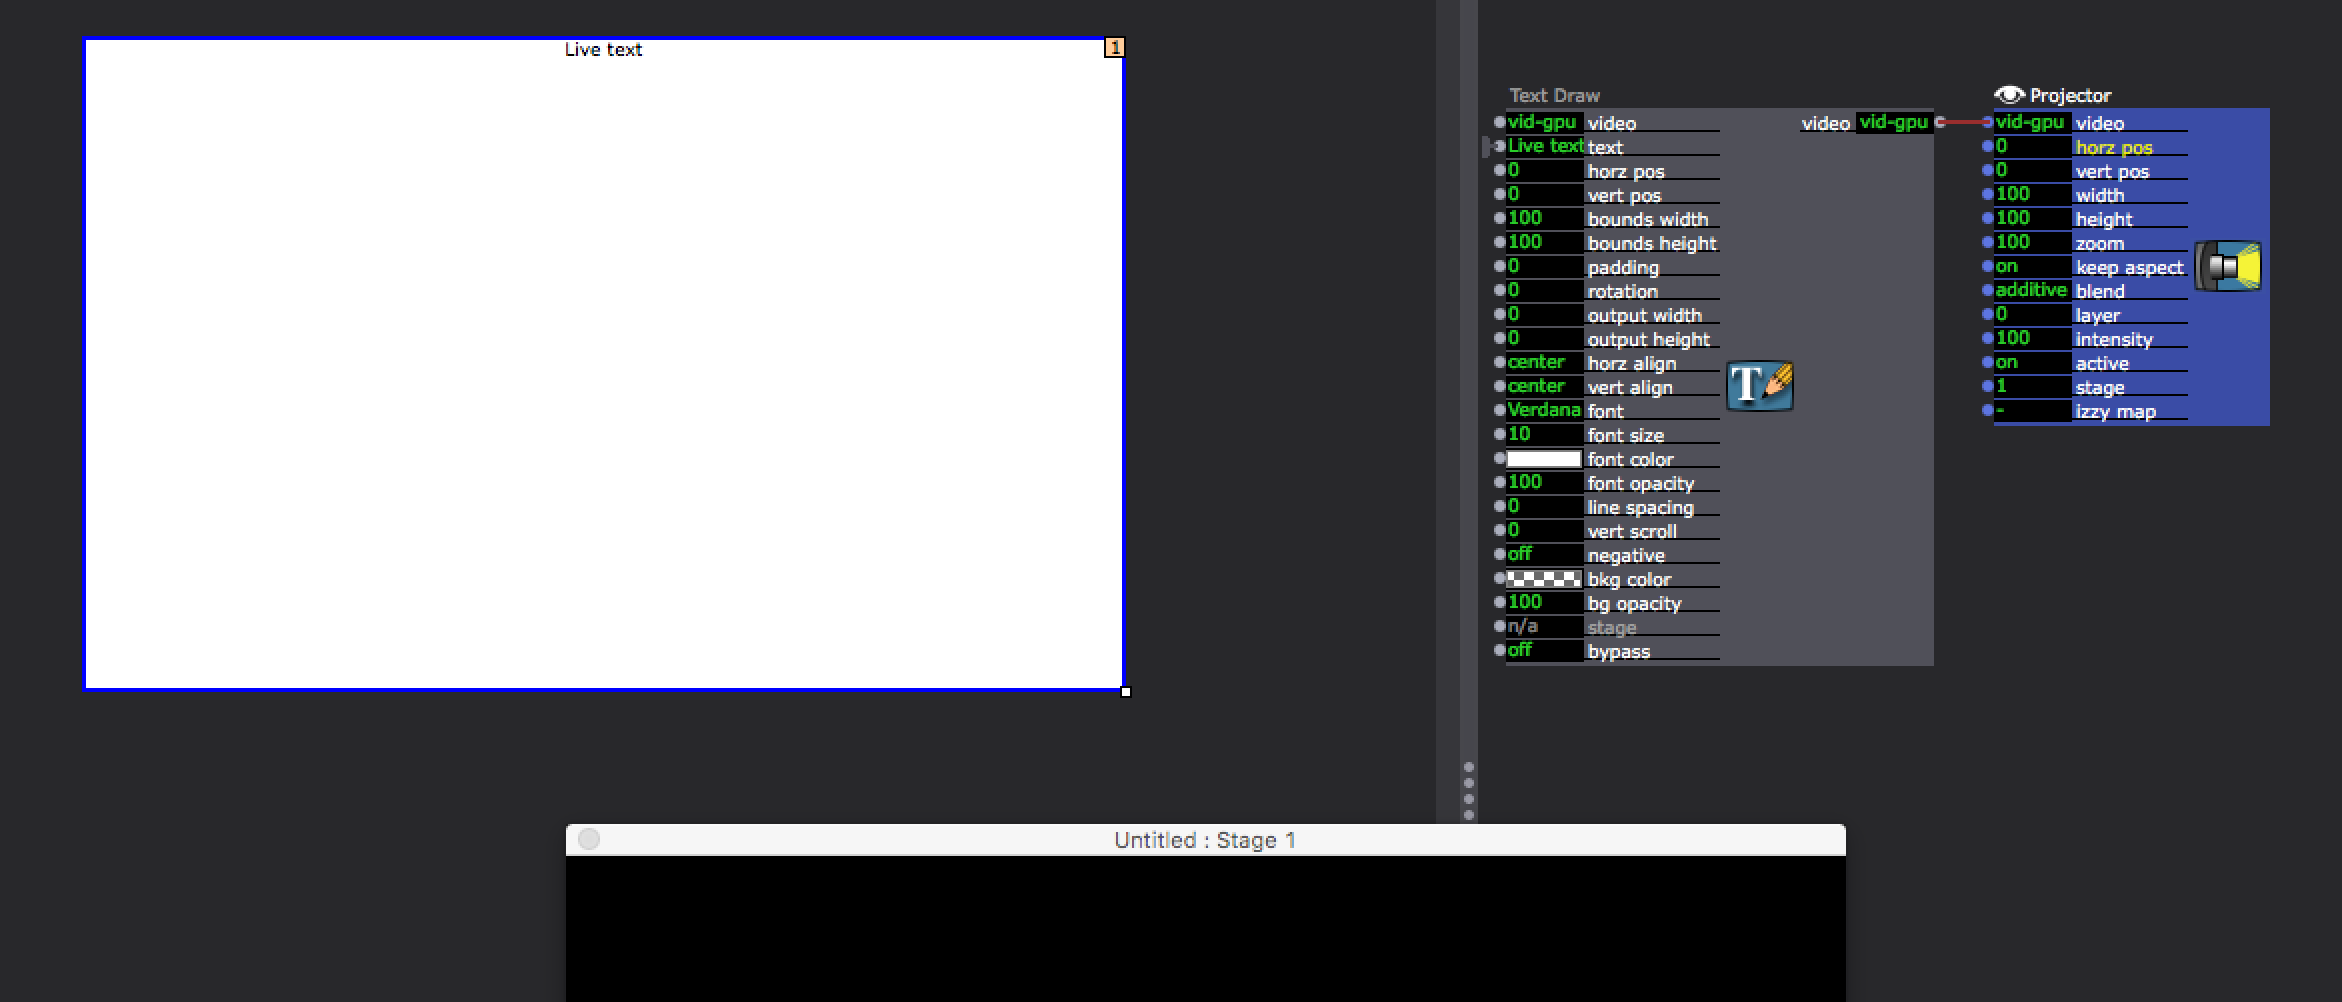Click the Text Draw vid-gpu video input value
Screen dimensions: 2342x1002
click(x=1545, y=122)
